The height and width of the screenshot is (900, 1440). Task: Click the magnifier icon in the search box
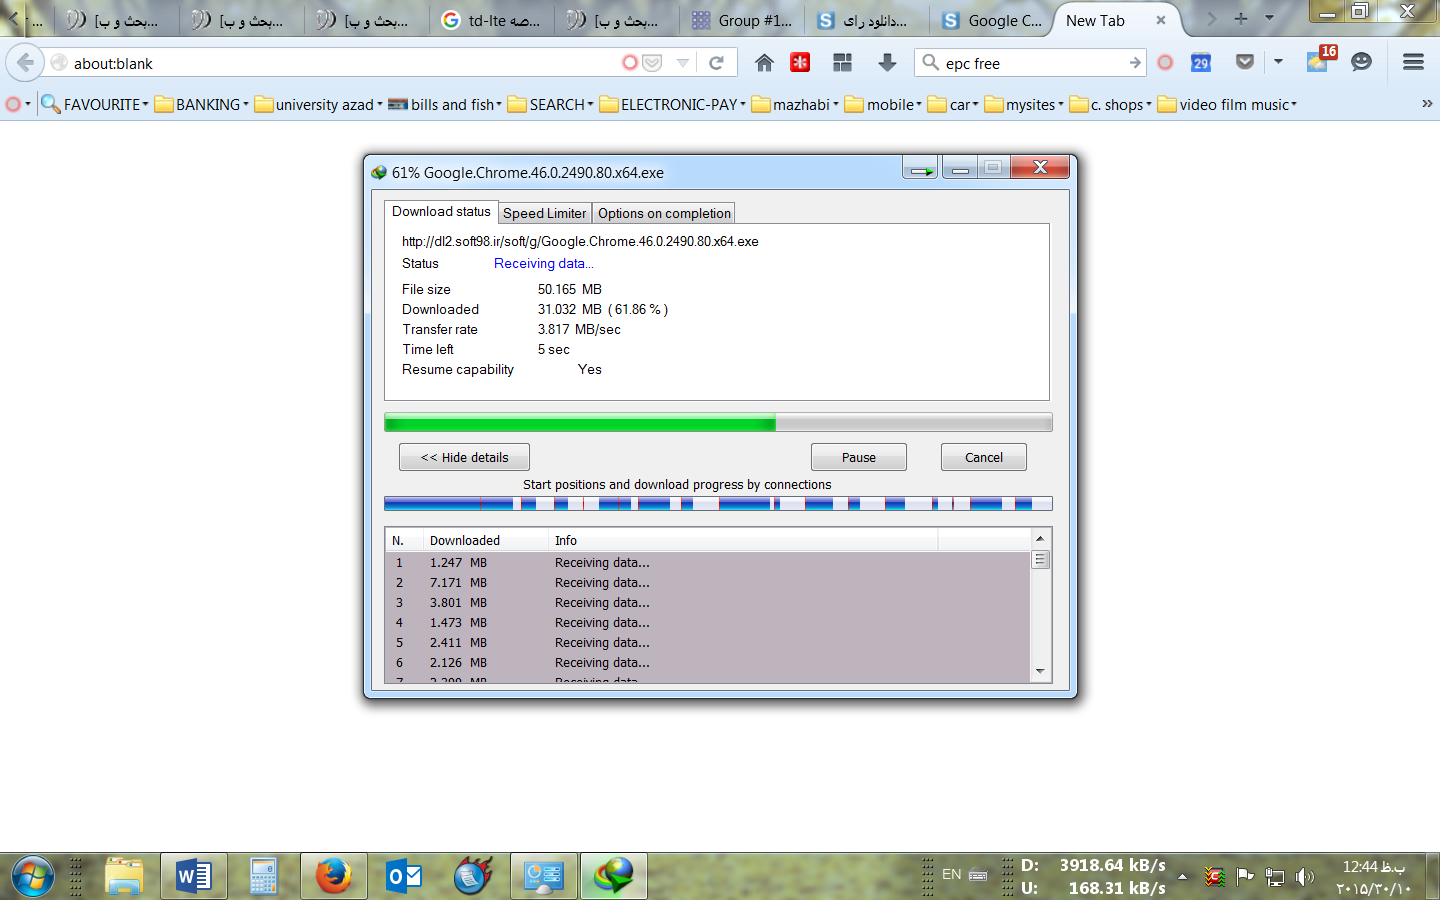(930, 63)
